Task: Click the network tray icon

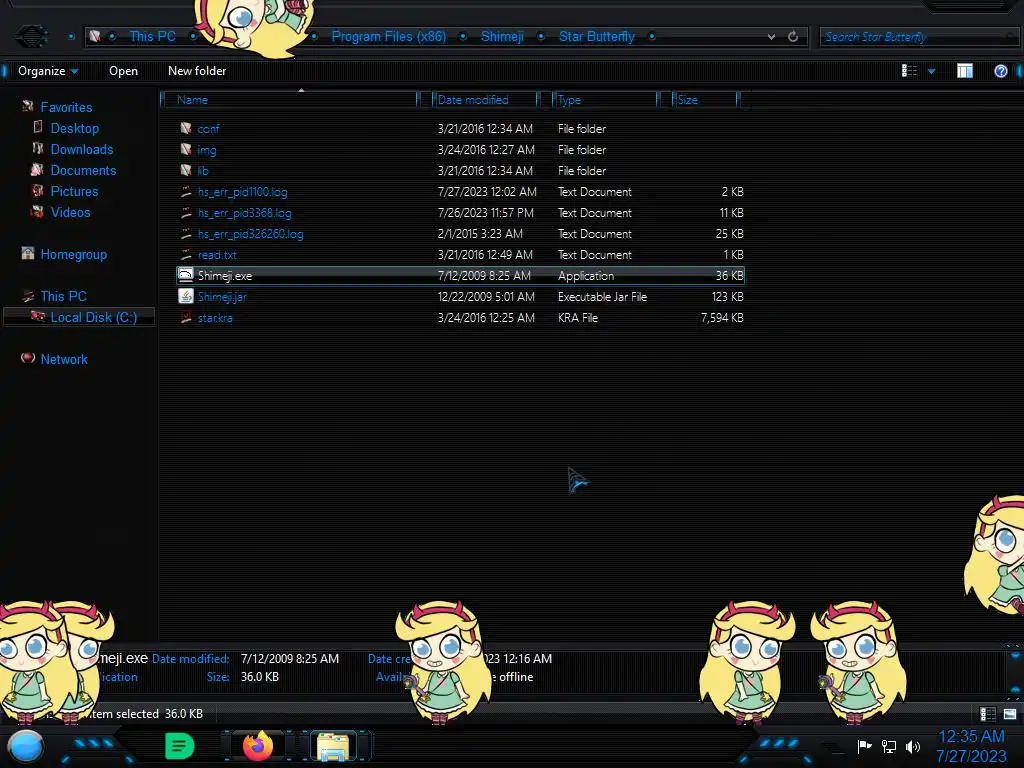Action: [888, 746]
